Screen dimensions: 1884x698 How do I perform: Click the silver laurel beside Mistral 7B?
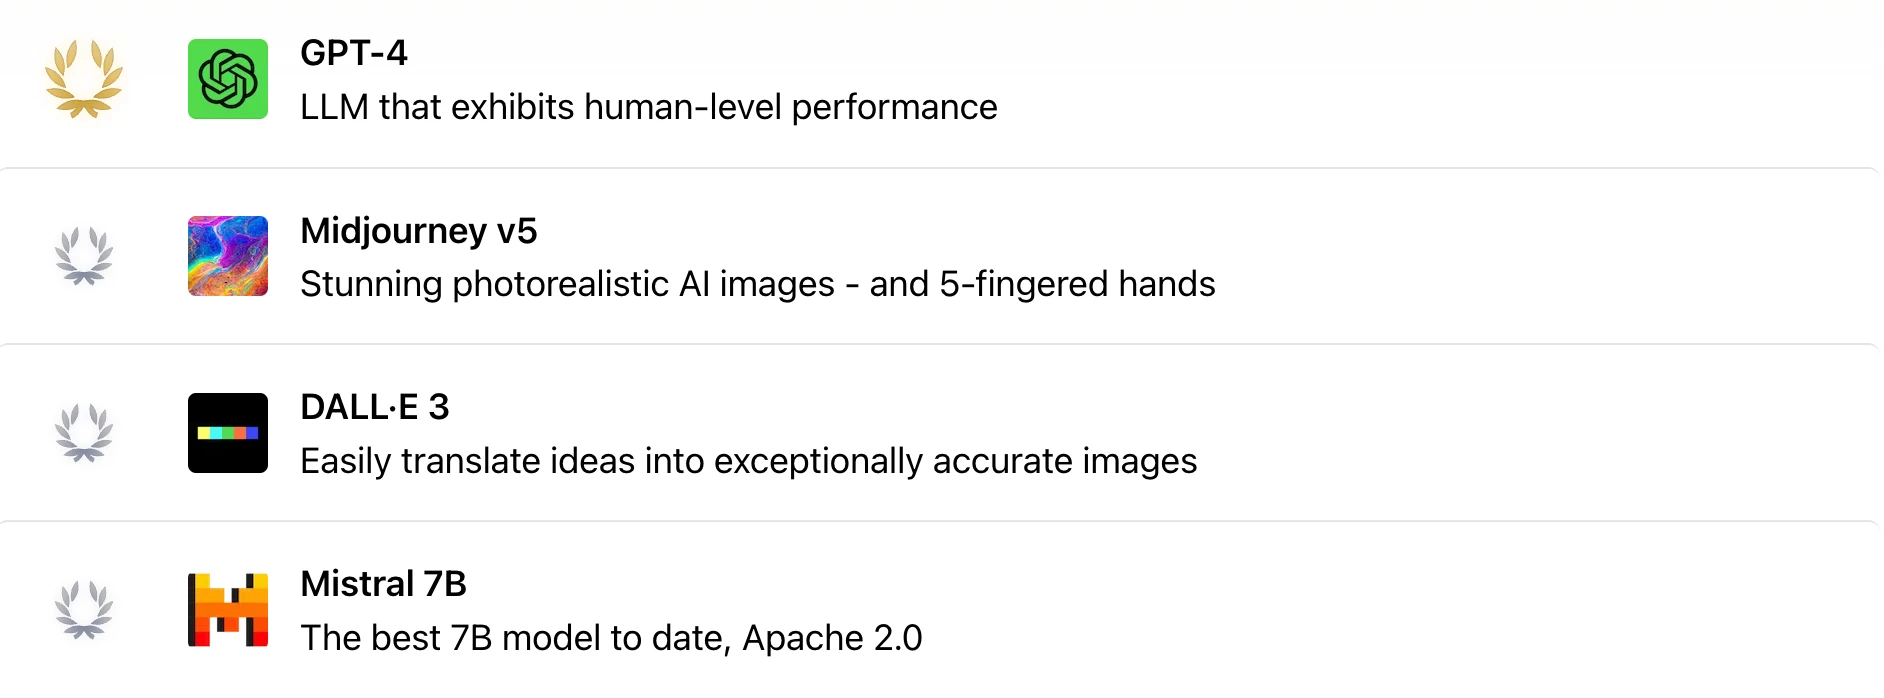84,610
